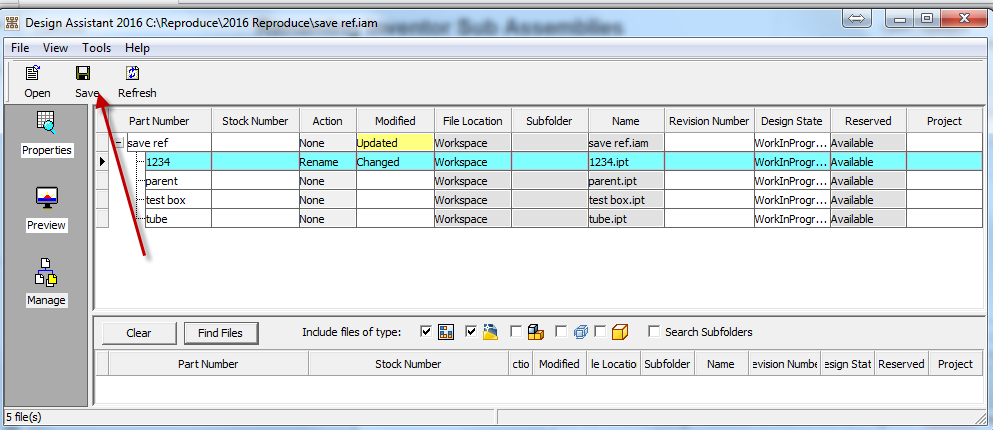The image size is (993, 430).
Task: Open the File menu
Action: [x=20, y=48]
